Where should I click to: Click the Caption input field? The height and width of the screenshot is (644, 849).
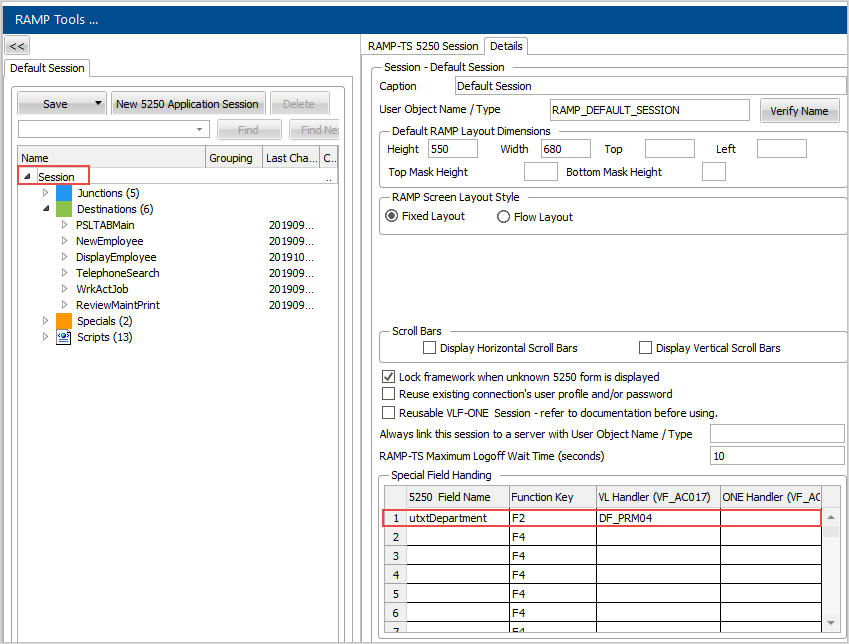coord(650,86)
